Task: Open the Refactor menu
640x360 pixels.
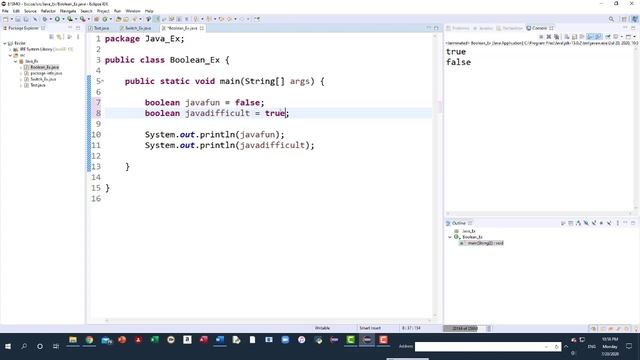Action: [48, 11]
